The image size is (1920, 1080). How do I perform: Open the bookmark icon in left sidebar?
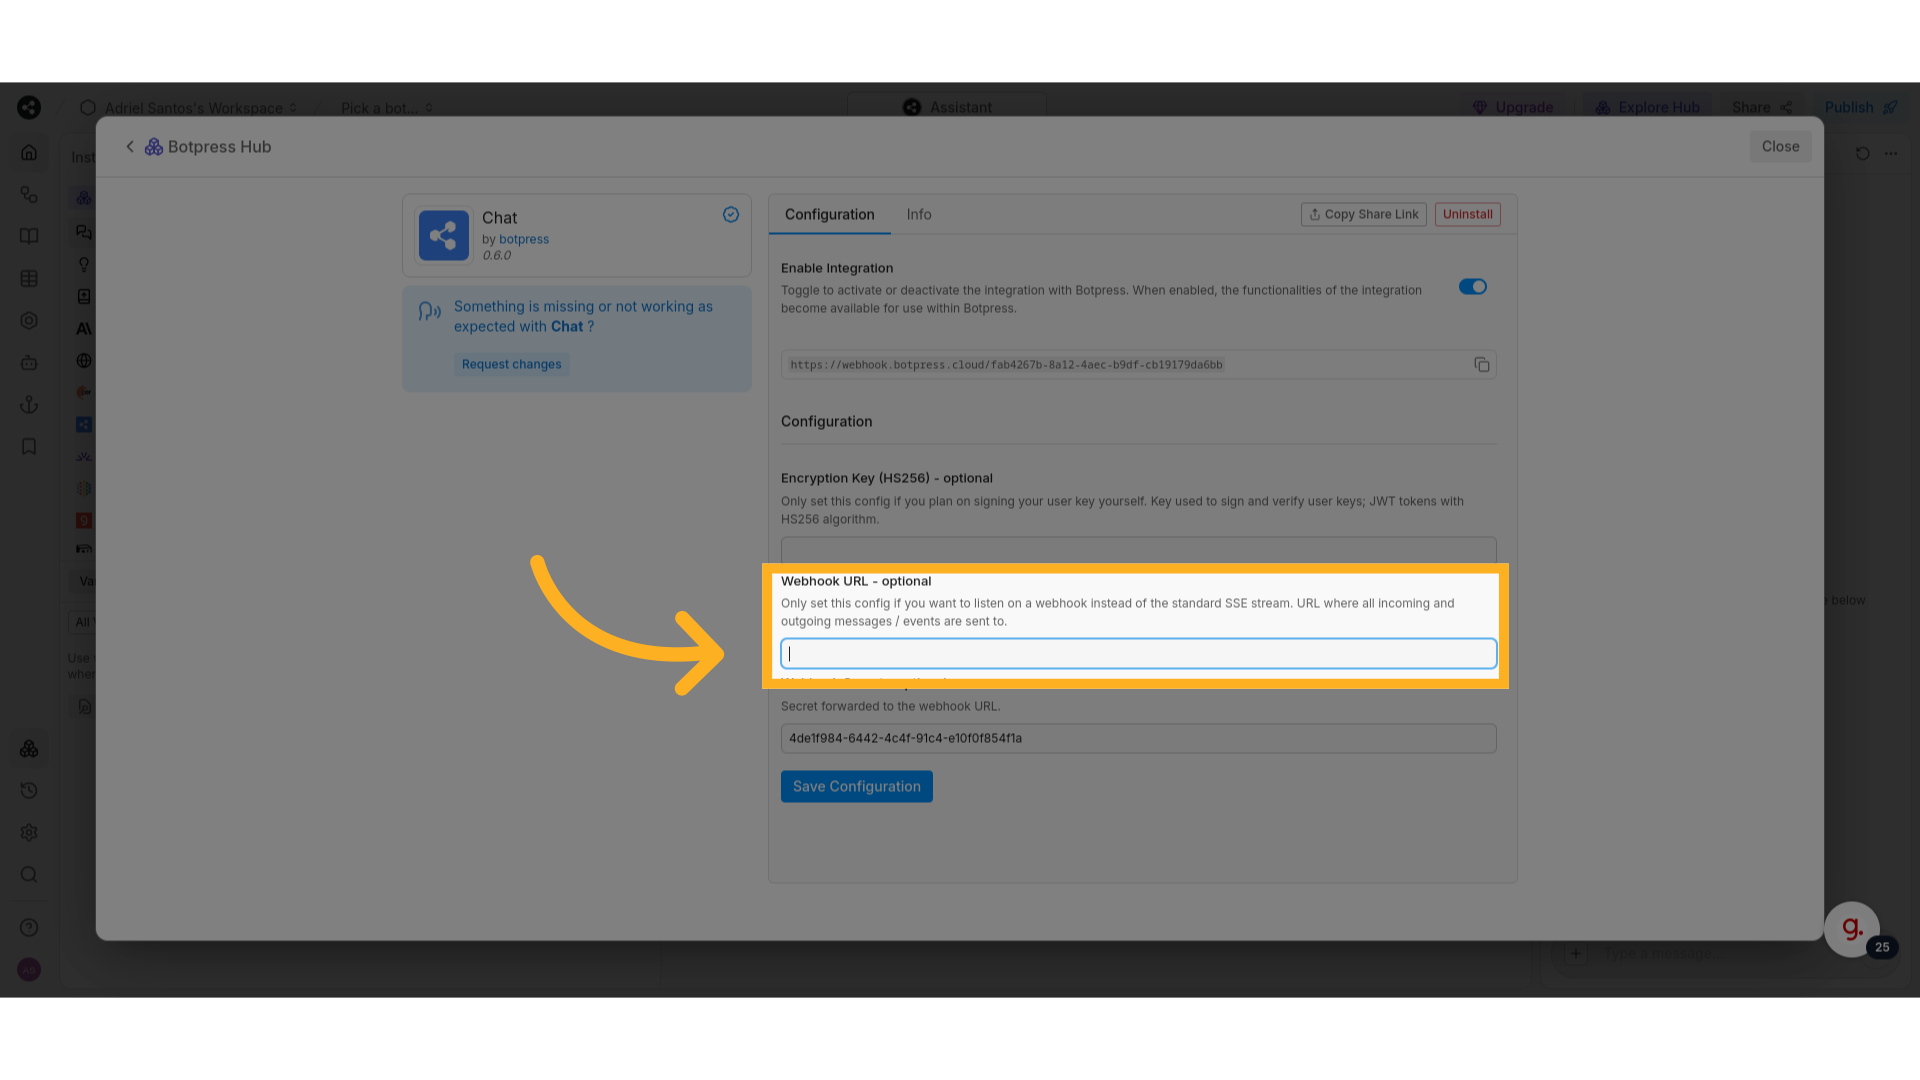tap(29, 446)
